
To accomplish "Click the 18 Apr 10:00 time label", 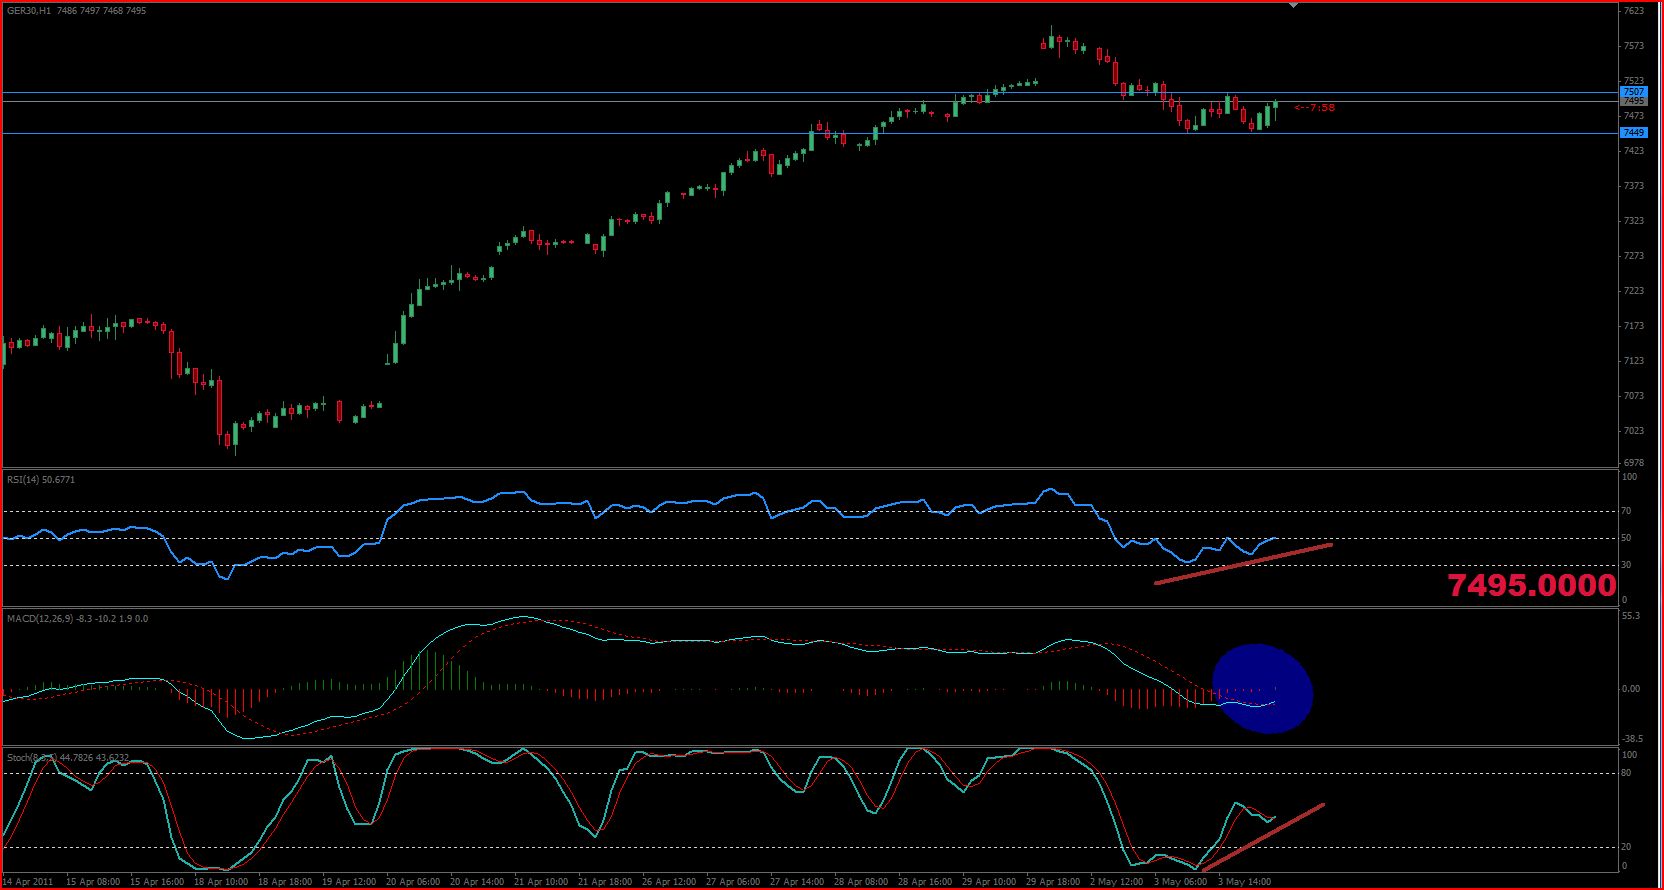I will pos(221,882).
